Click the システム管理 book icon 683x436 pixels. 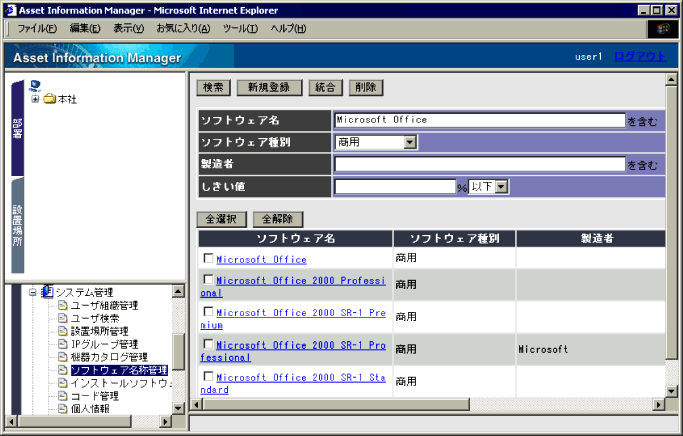(47, 292)
